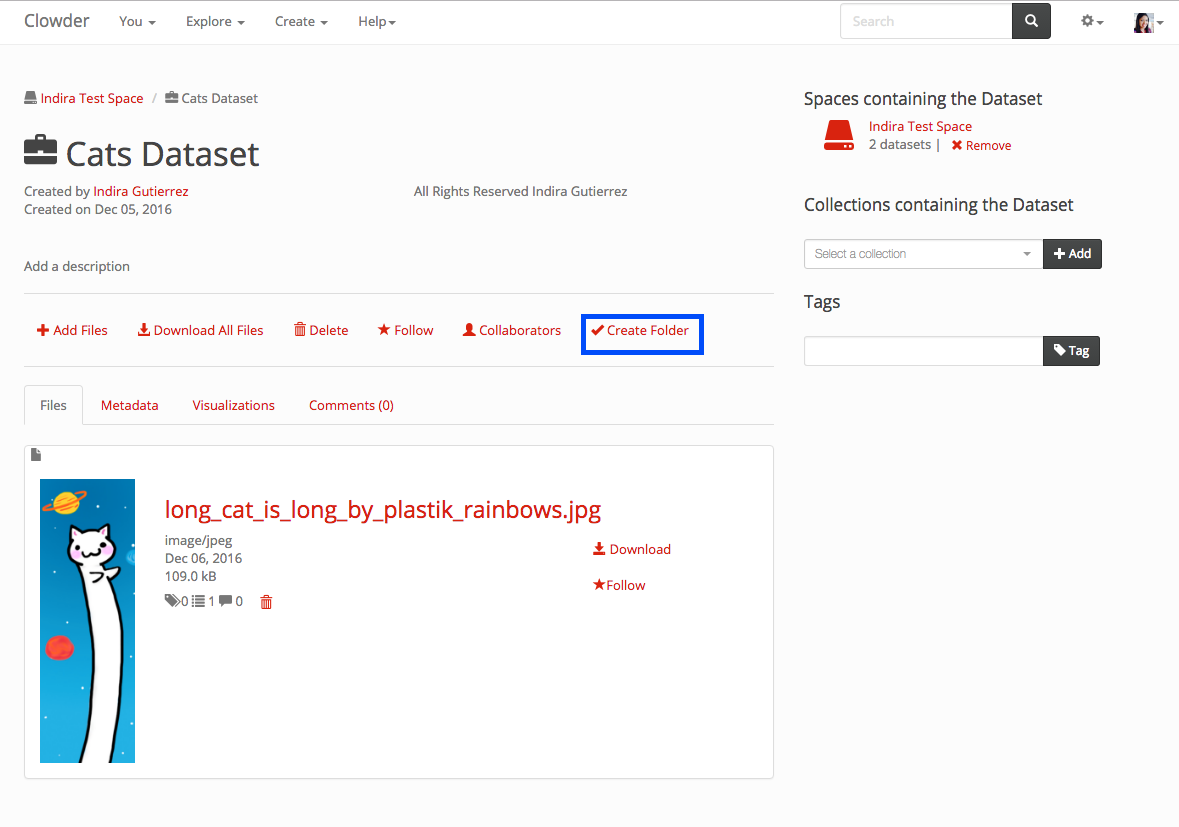1179x827 pixels.
Task: Follow the long cat file
Action: [x=619, y=585]
